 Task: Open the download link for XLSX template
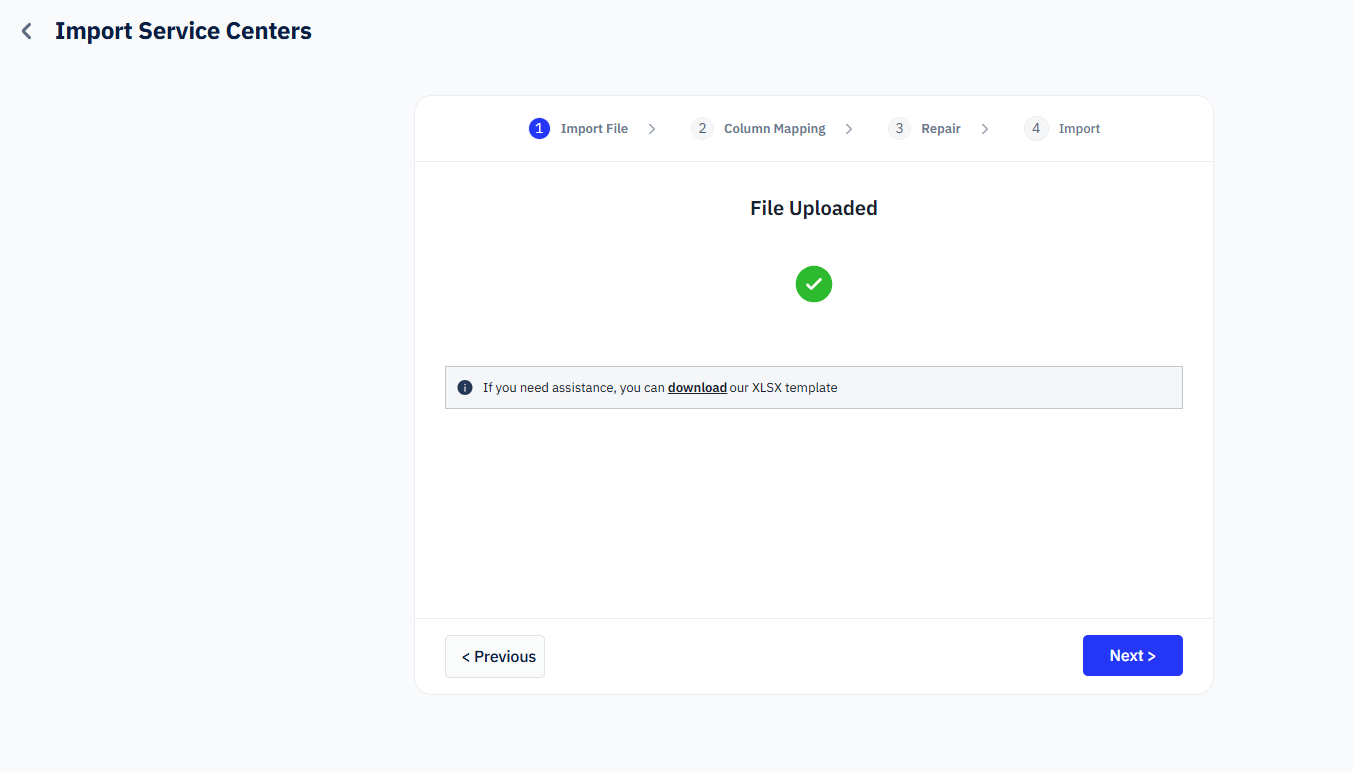(x=697, y=388)
